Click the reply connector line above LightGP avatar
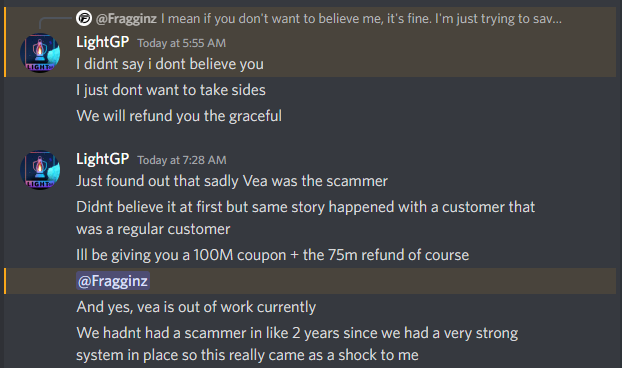 [x=55, y=23]
